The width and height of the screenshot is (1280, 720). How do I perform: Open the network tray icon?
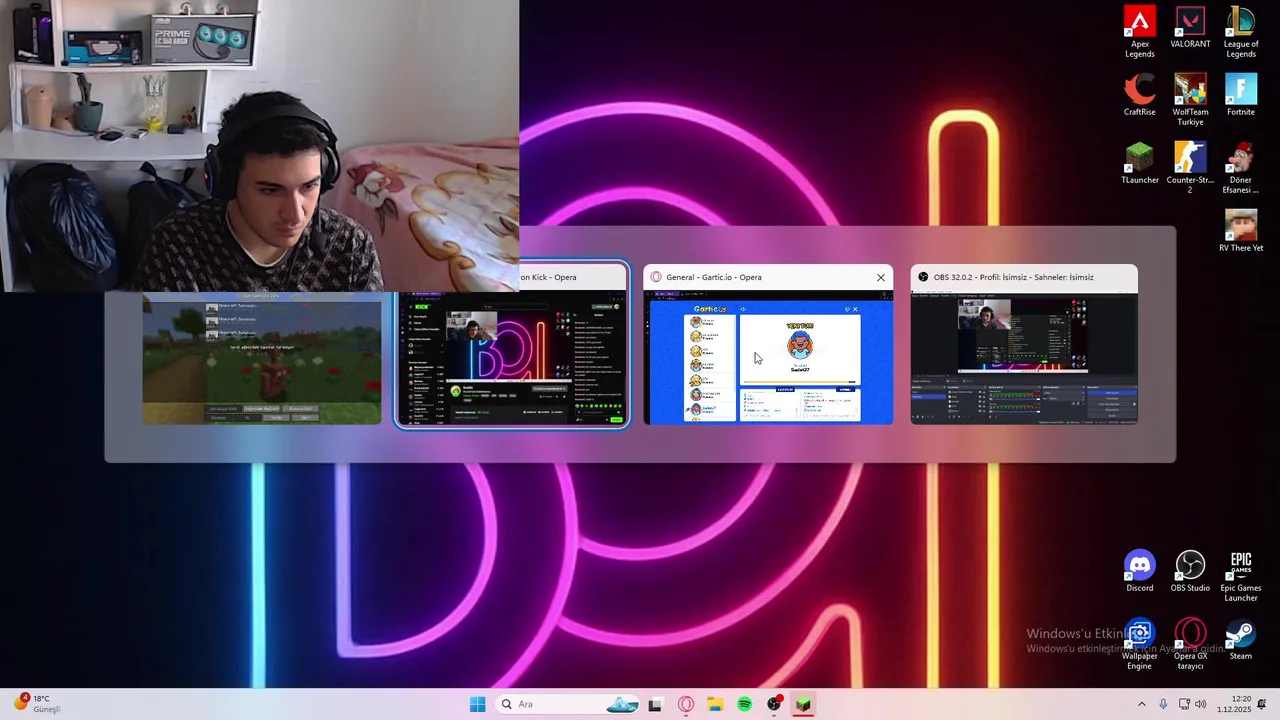point(1183,704)
